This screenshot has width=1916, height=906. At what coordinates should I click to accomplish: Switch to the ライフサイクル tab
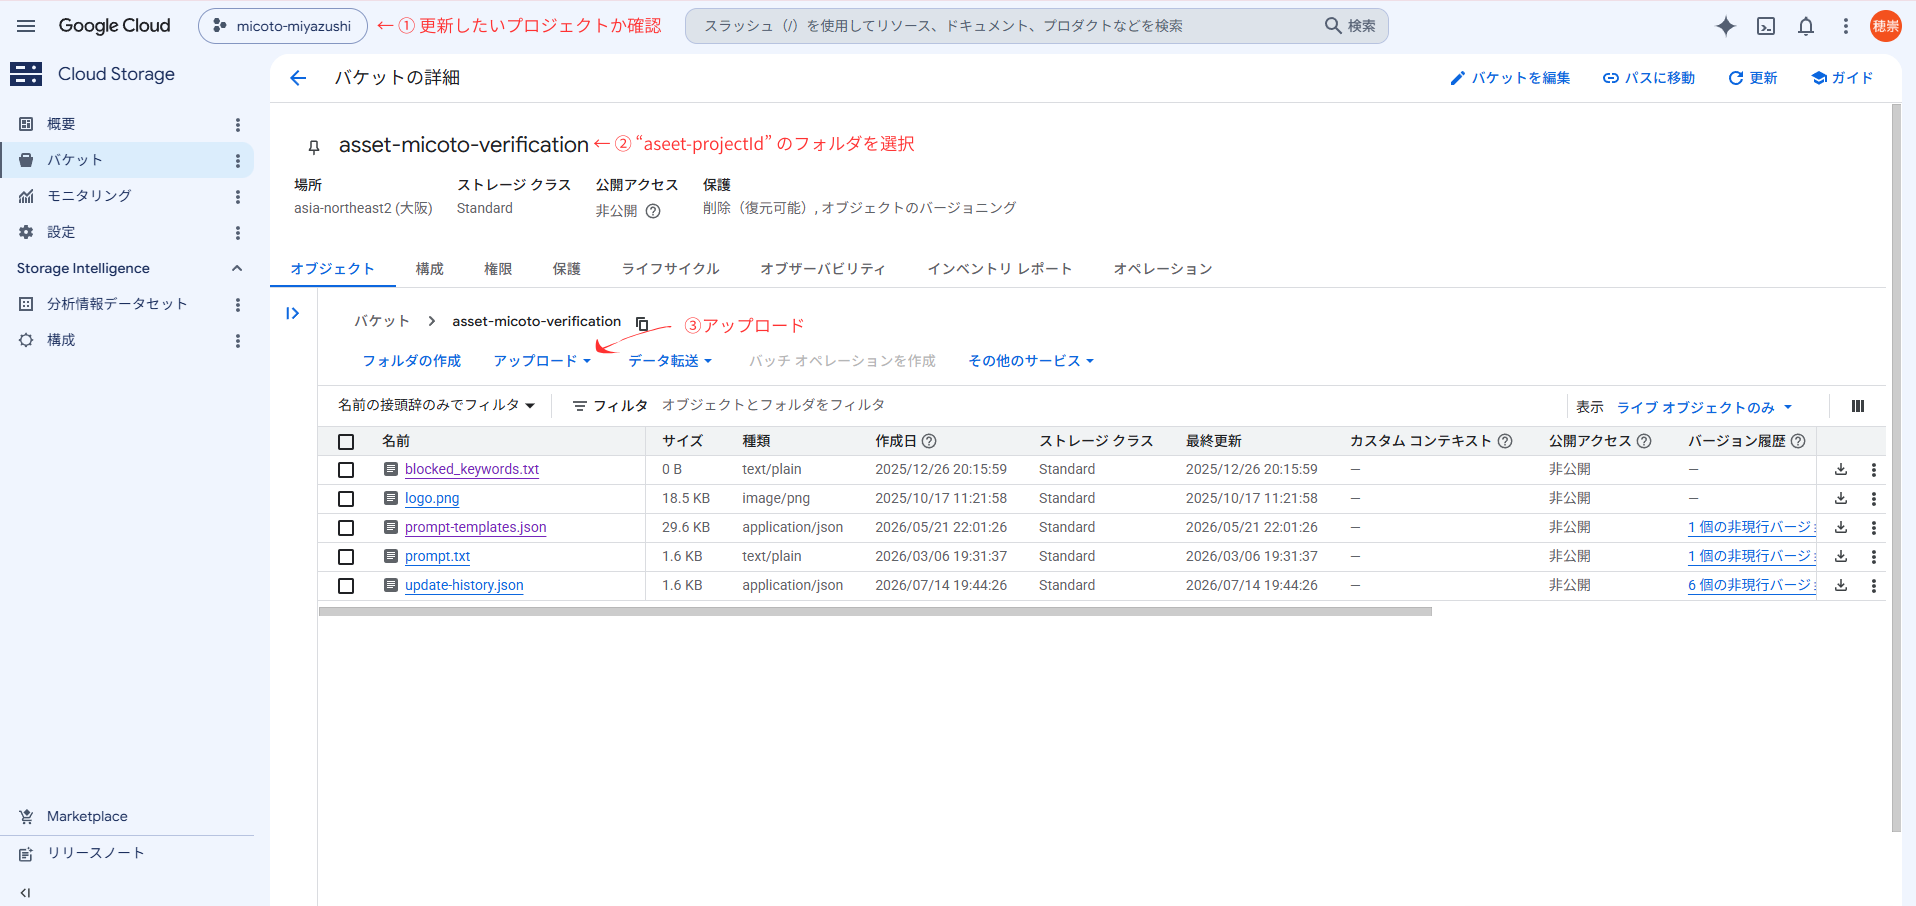pyautogui.click(x=670, y=269)
